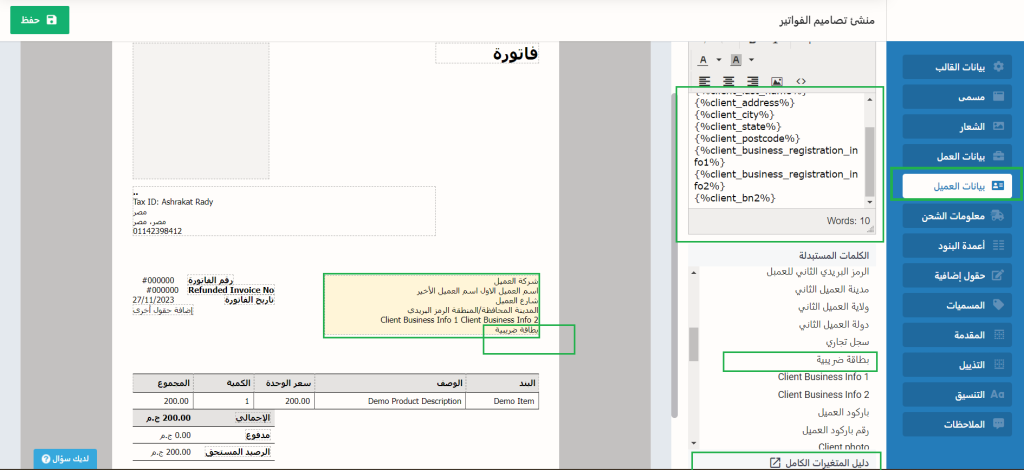This screenshot has height=470, width=1024.
Task: Click the center align icon in editor
Action: pos(728,81)
